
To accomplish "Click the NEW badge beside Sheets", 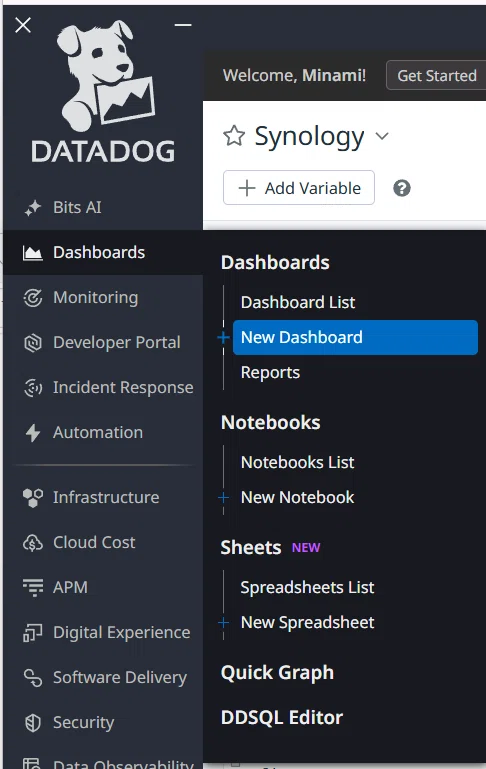I will pyautogui.click(x=306, y=548).
